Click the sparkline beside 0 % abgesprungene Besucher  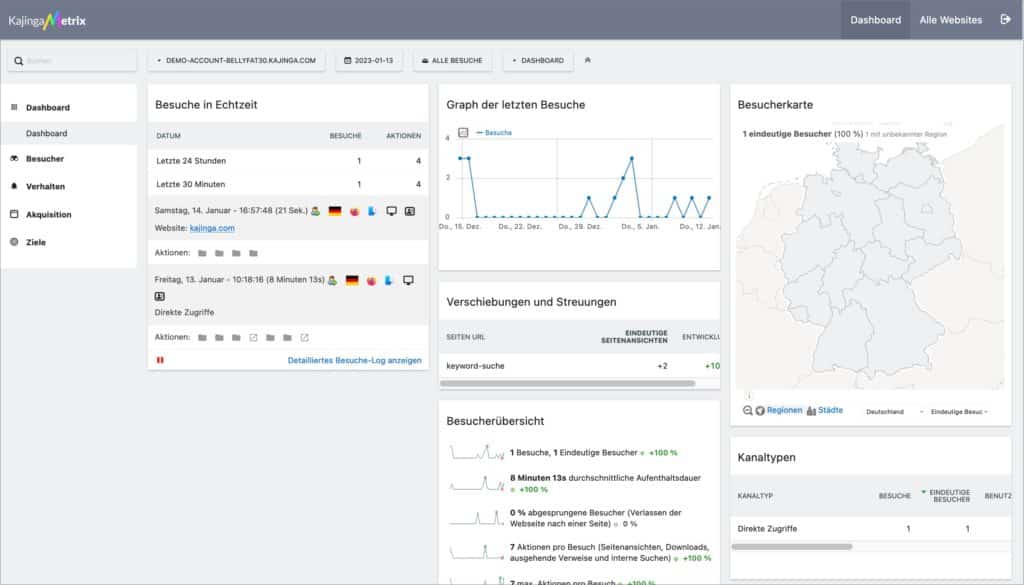(476, 518)
